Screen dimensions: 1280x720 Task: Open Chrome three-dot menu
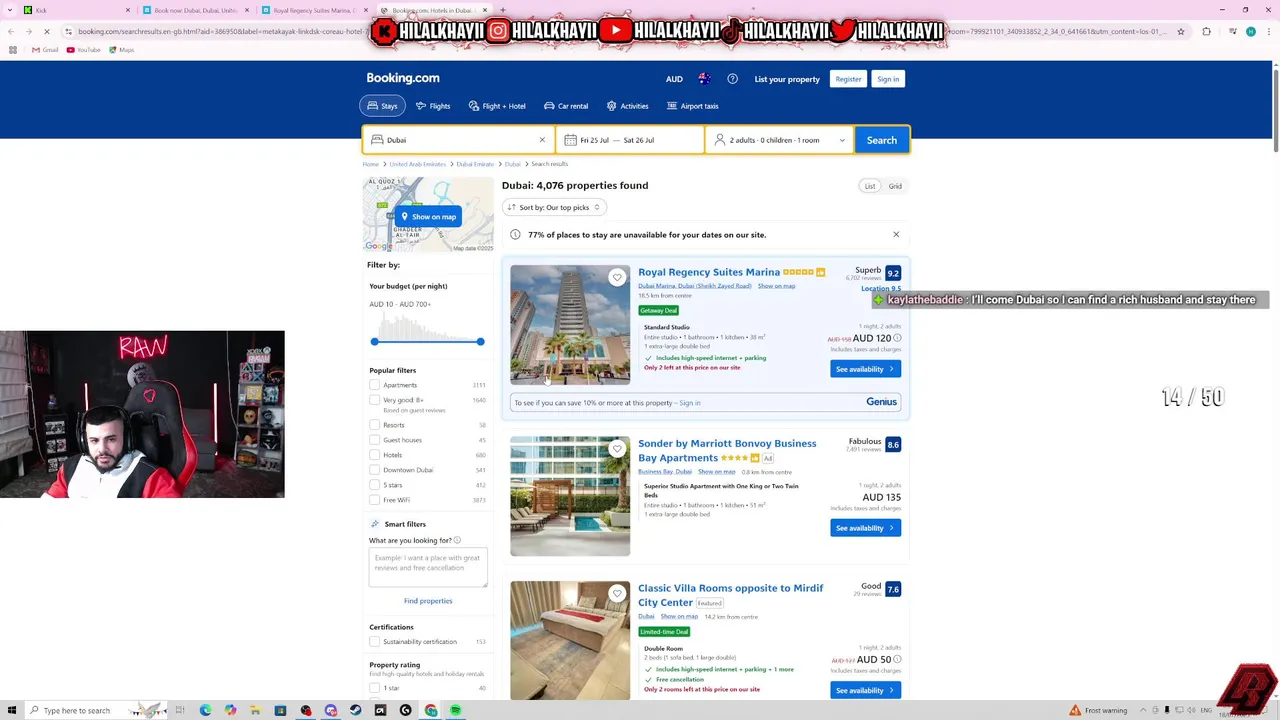coord(1268,31)
